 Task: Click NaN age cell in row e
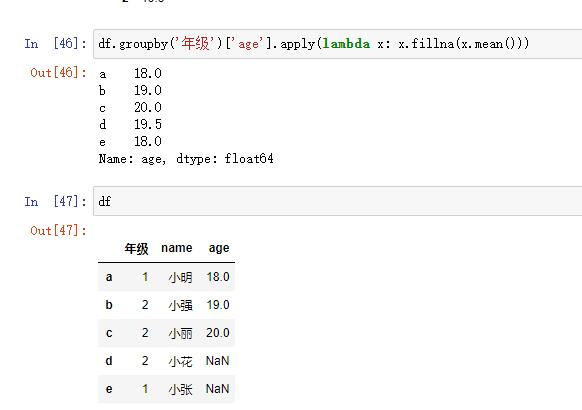coord(218,389)
